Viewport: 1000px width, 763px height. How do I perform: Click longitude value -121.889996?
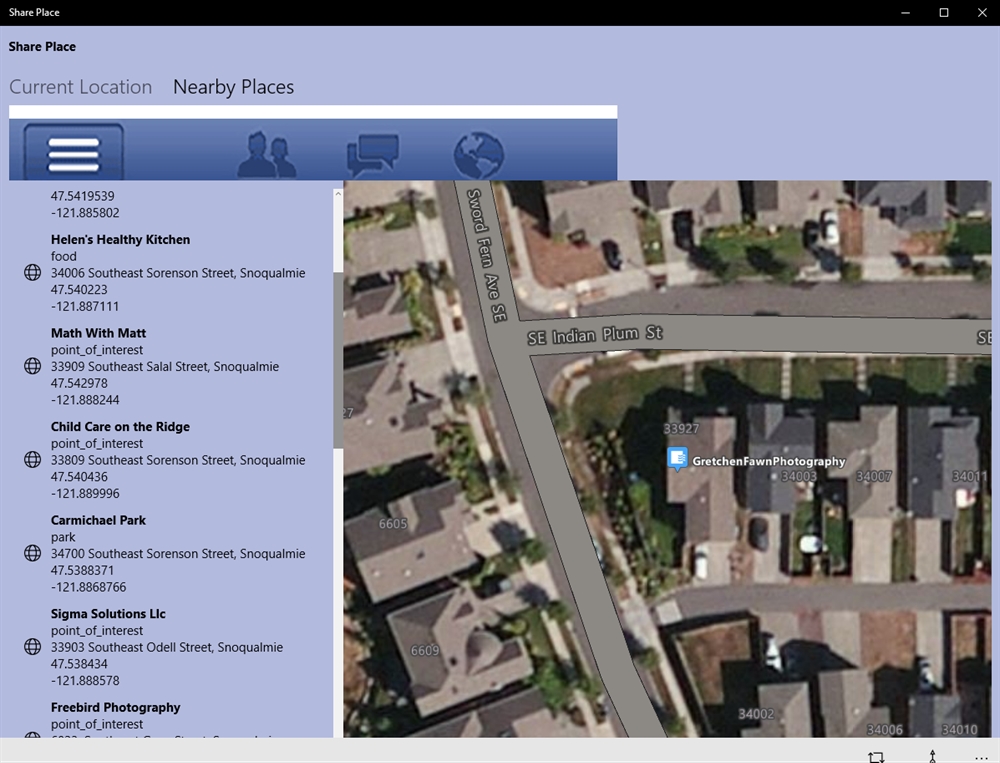pyautogui.click(x=85, y=493)
